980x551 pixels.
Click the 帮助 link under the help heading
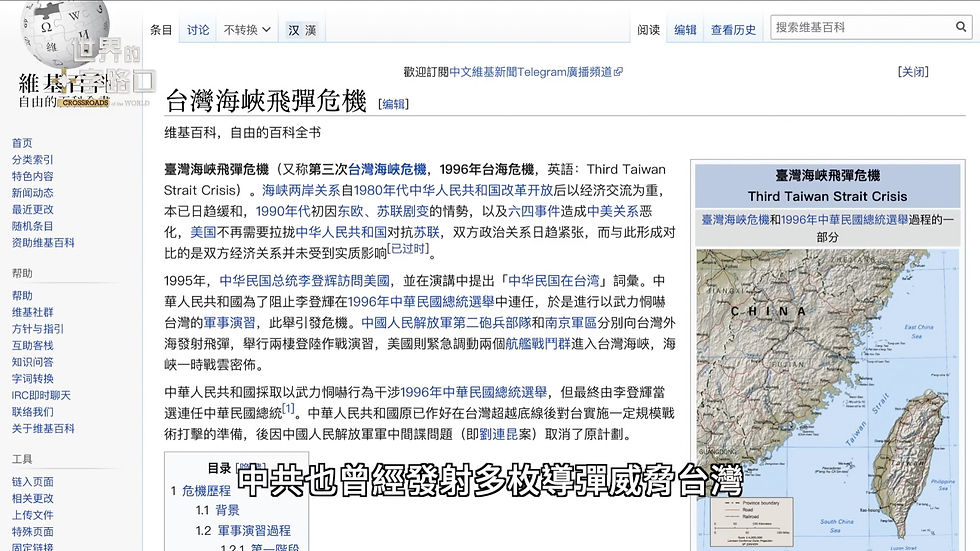pos(22,295)
